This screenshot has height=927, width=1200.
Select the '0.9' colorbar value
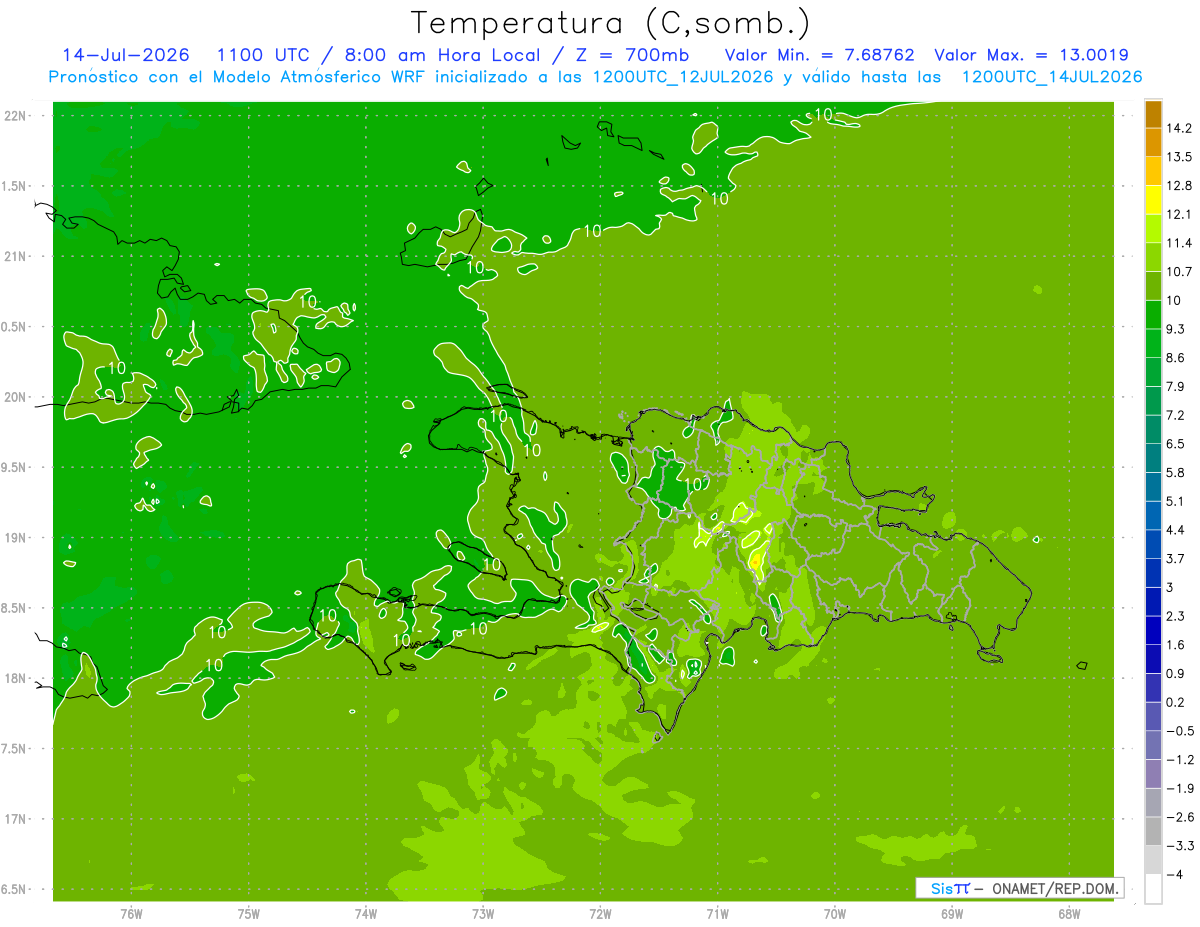click(x=1176, y=673)
